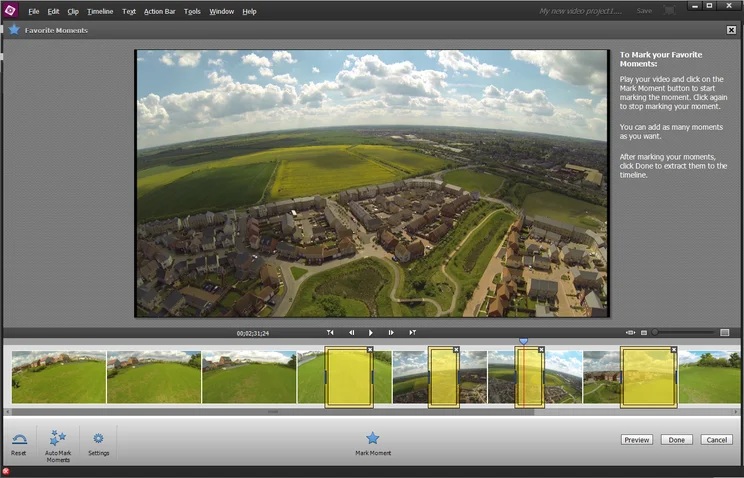Play the video
The width and height of the screenshot is (744, 478).
tap(371, 333)
